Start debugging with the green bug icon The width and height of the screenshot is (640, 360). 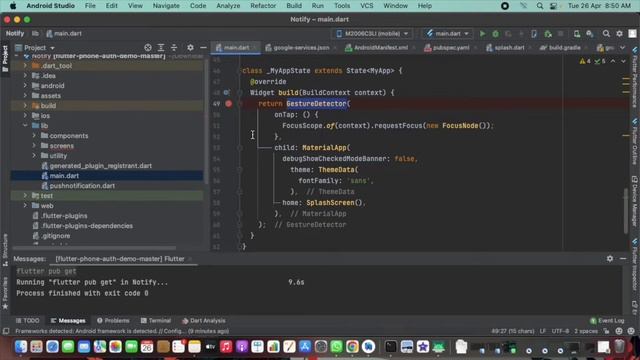[495, 34]
